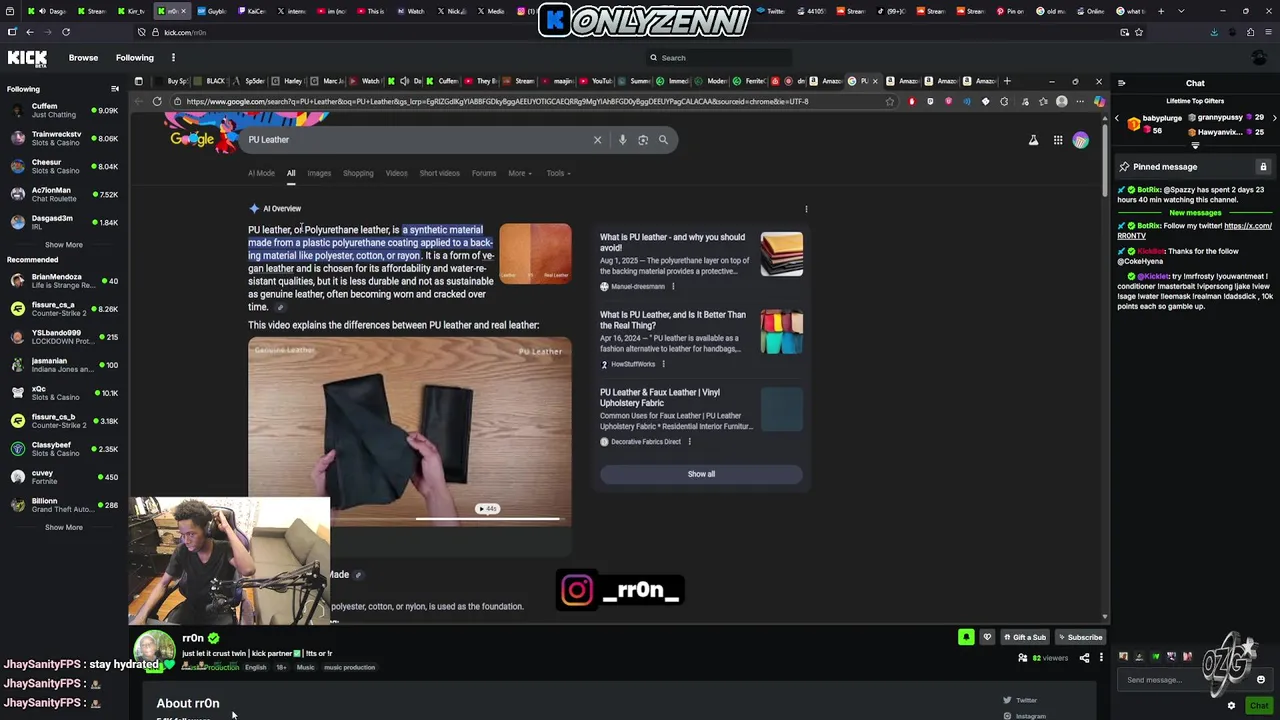Click the PU Leather search input
This screenshot has height=720, width=1280.
415,140
